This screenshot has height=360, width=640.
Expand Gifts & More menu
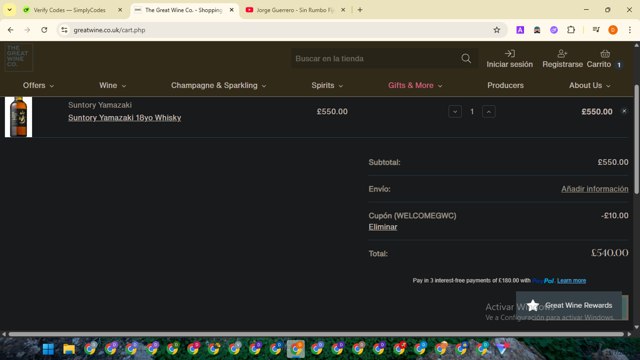pyautogui.click(x=415, y=85)
